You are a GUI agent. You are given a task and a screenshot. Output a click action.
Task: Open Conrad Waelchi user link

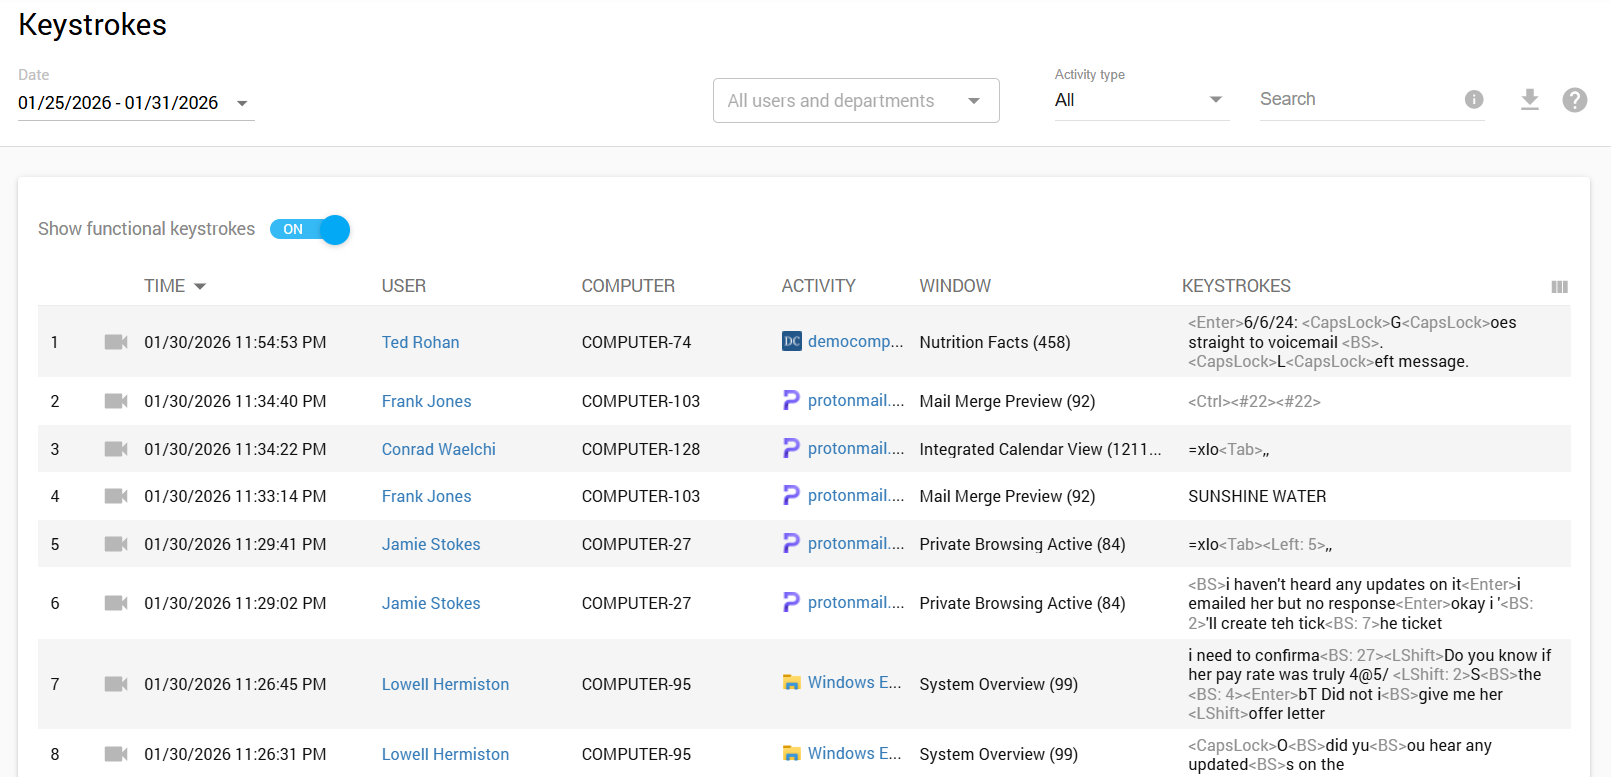pos(438,449)
